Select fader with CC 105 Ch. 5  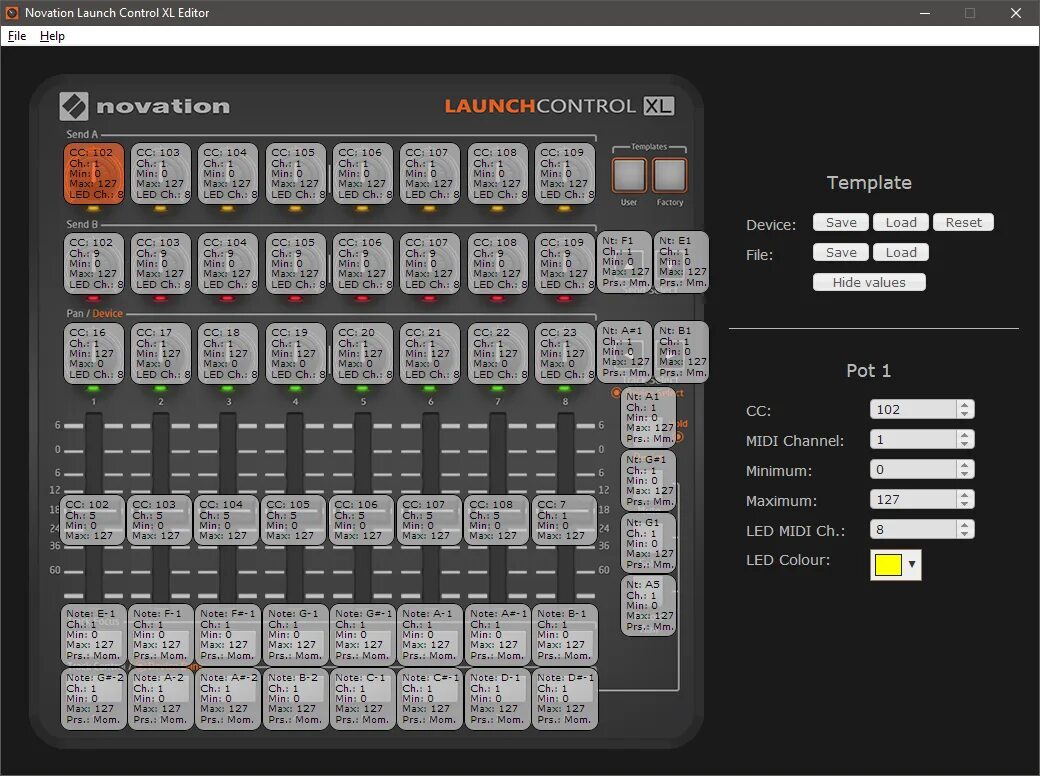[294, 520]
